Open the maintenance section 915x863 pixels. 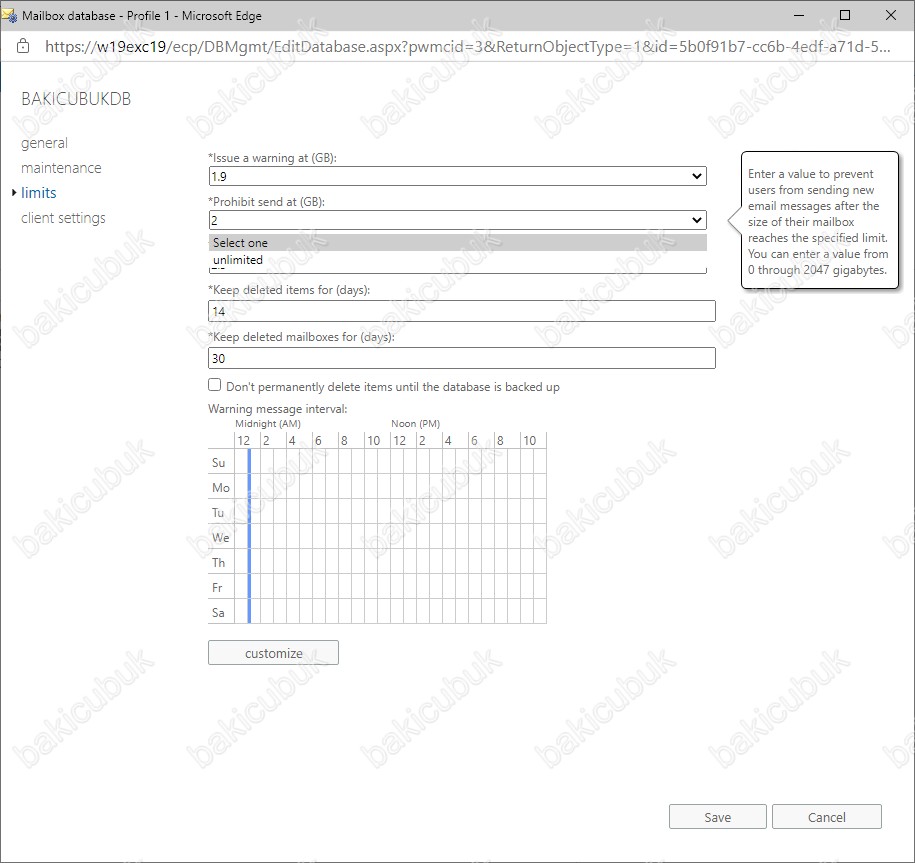pos(61,168)
